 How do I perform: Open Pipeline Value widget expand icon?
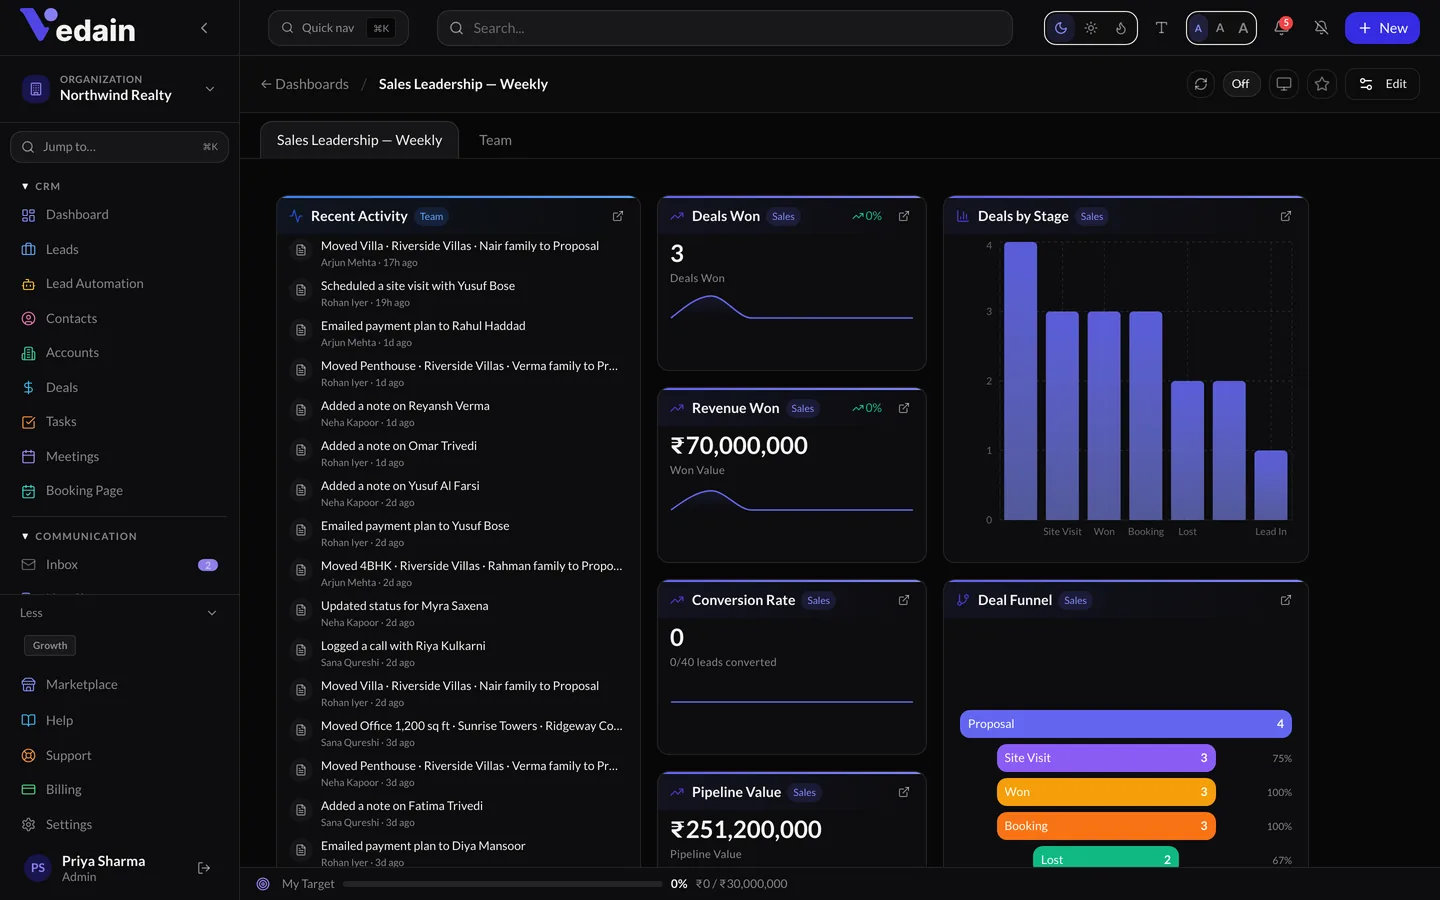pyautogui.click(x=904, y=792)
